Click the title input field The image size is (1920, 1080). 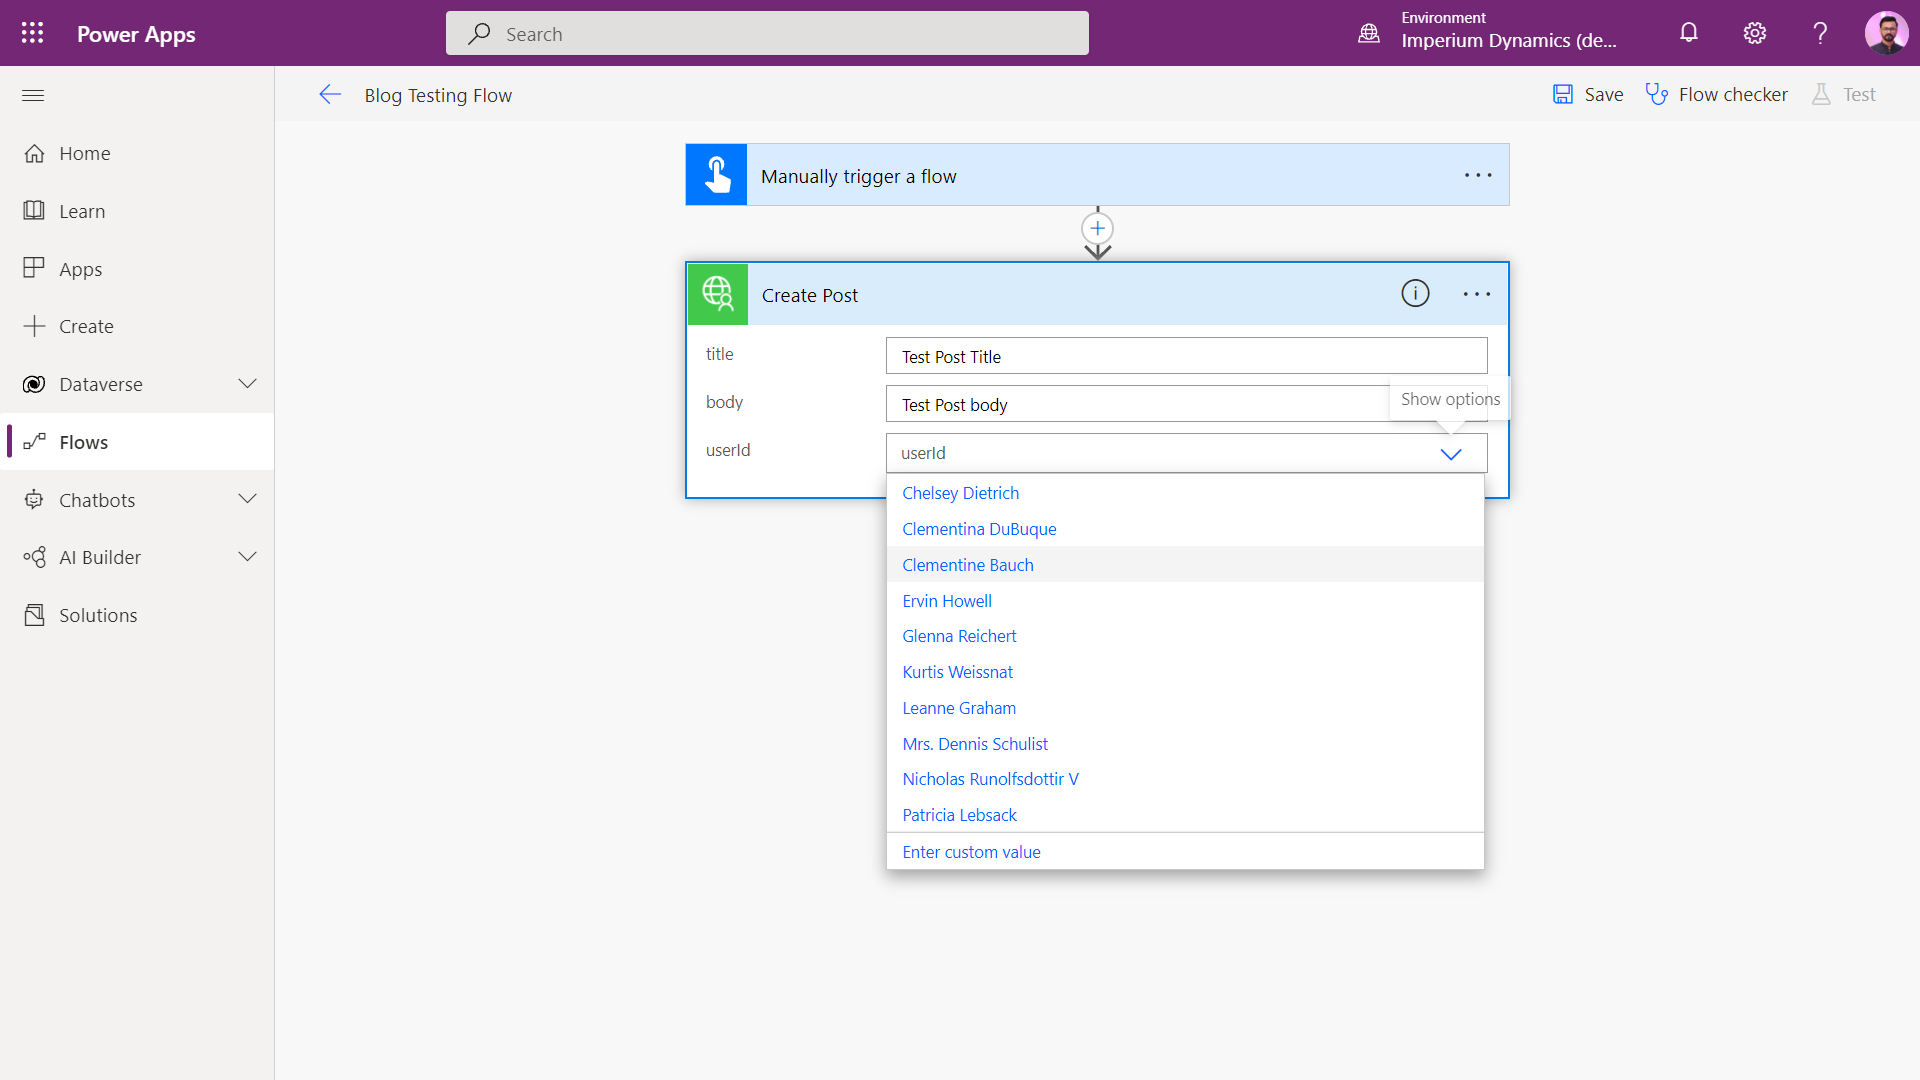(1186, 356)
